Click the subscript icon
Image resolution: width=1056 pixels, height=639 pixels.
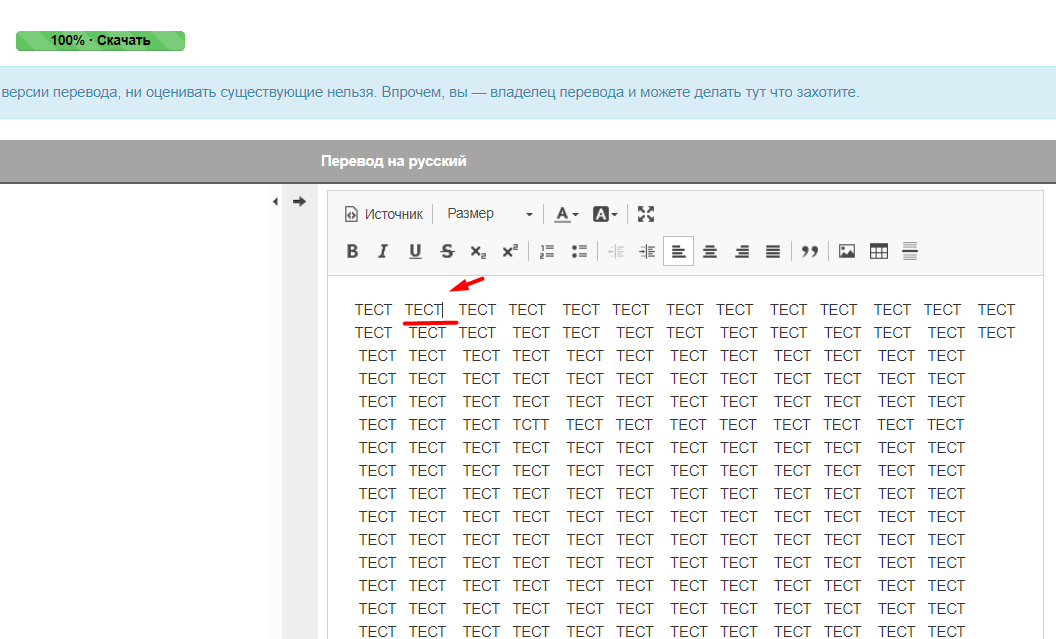(478, 252)
